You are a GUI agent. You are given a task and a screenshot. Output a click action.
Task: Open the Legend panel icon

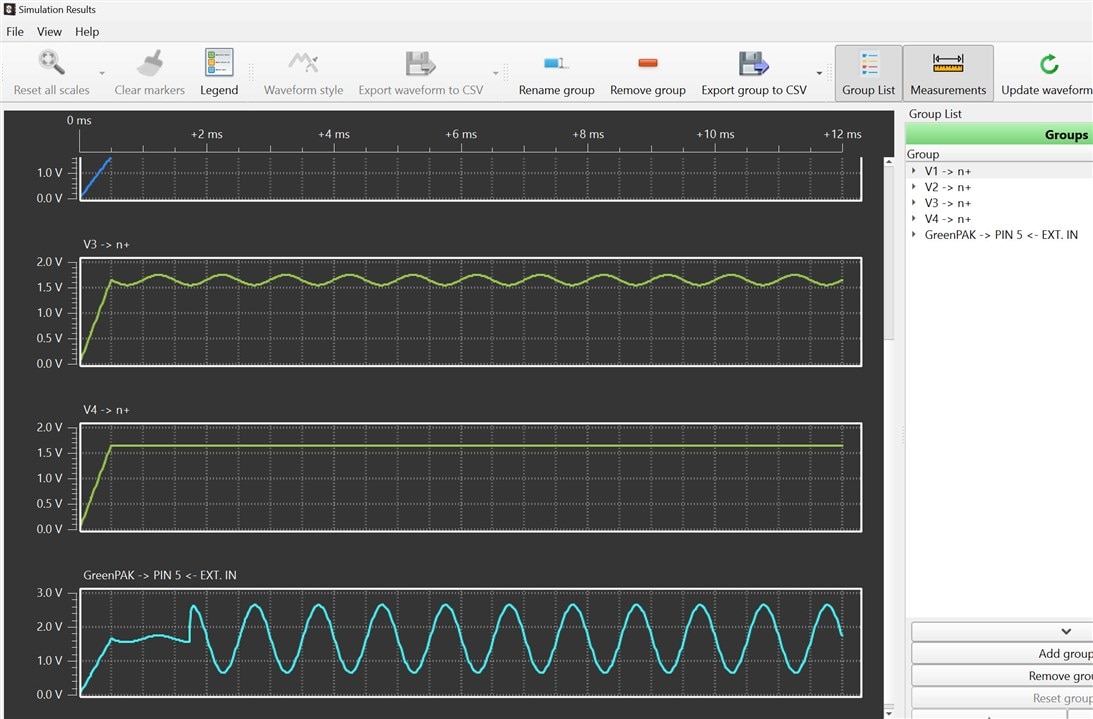[219, 63]
